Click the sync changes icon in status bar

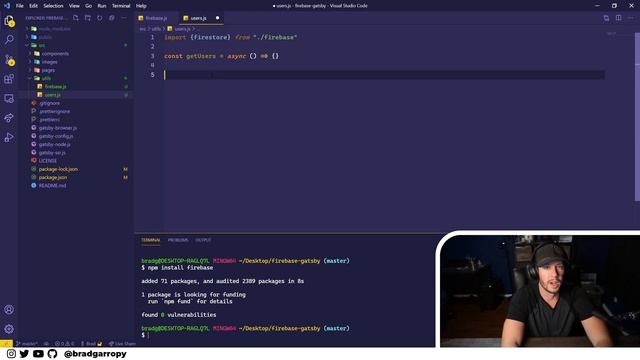click(46, 344)
